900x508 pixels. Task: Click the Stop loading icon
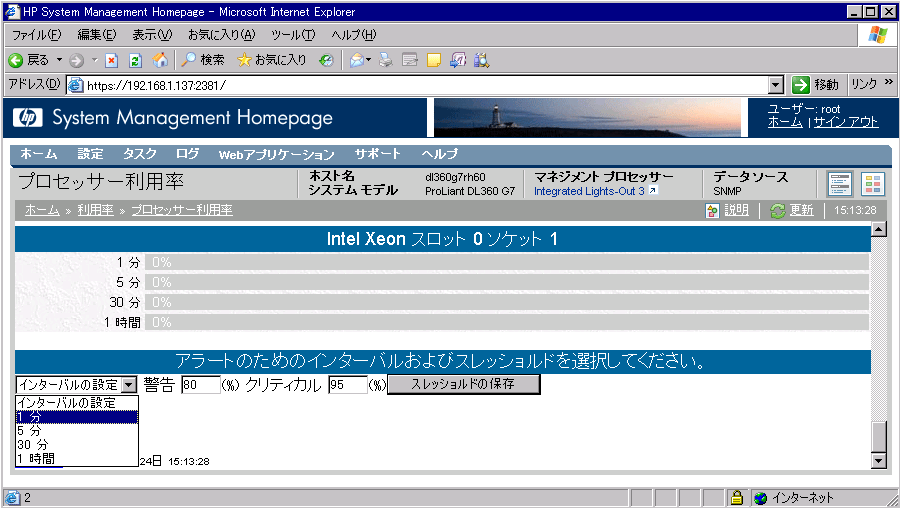(x=111, y=60)
